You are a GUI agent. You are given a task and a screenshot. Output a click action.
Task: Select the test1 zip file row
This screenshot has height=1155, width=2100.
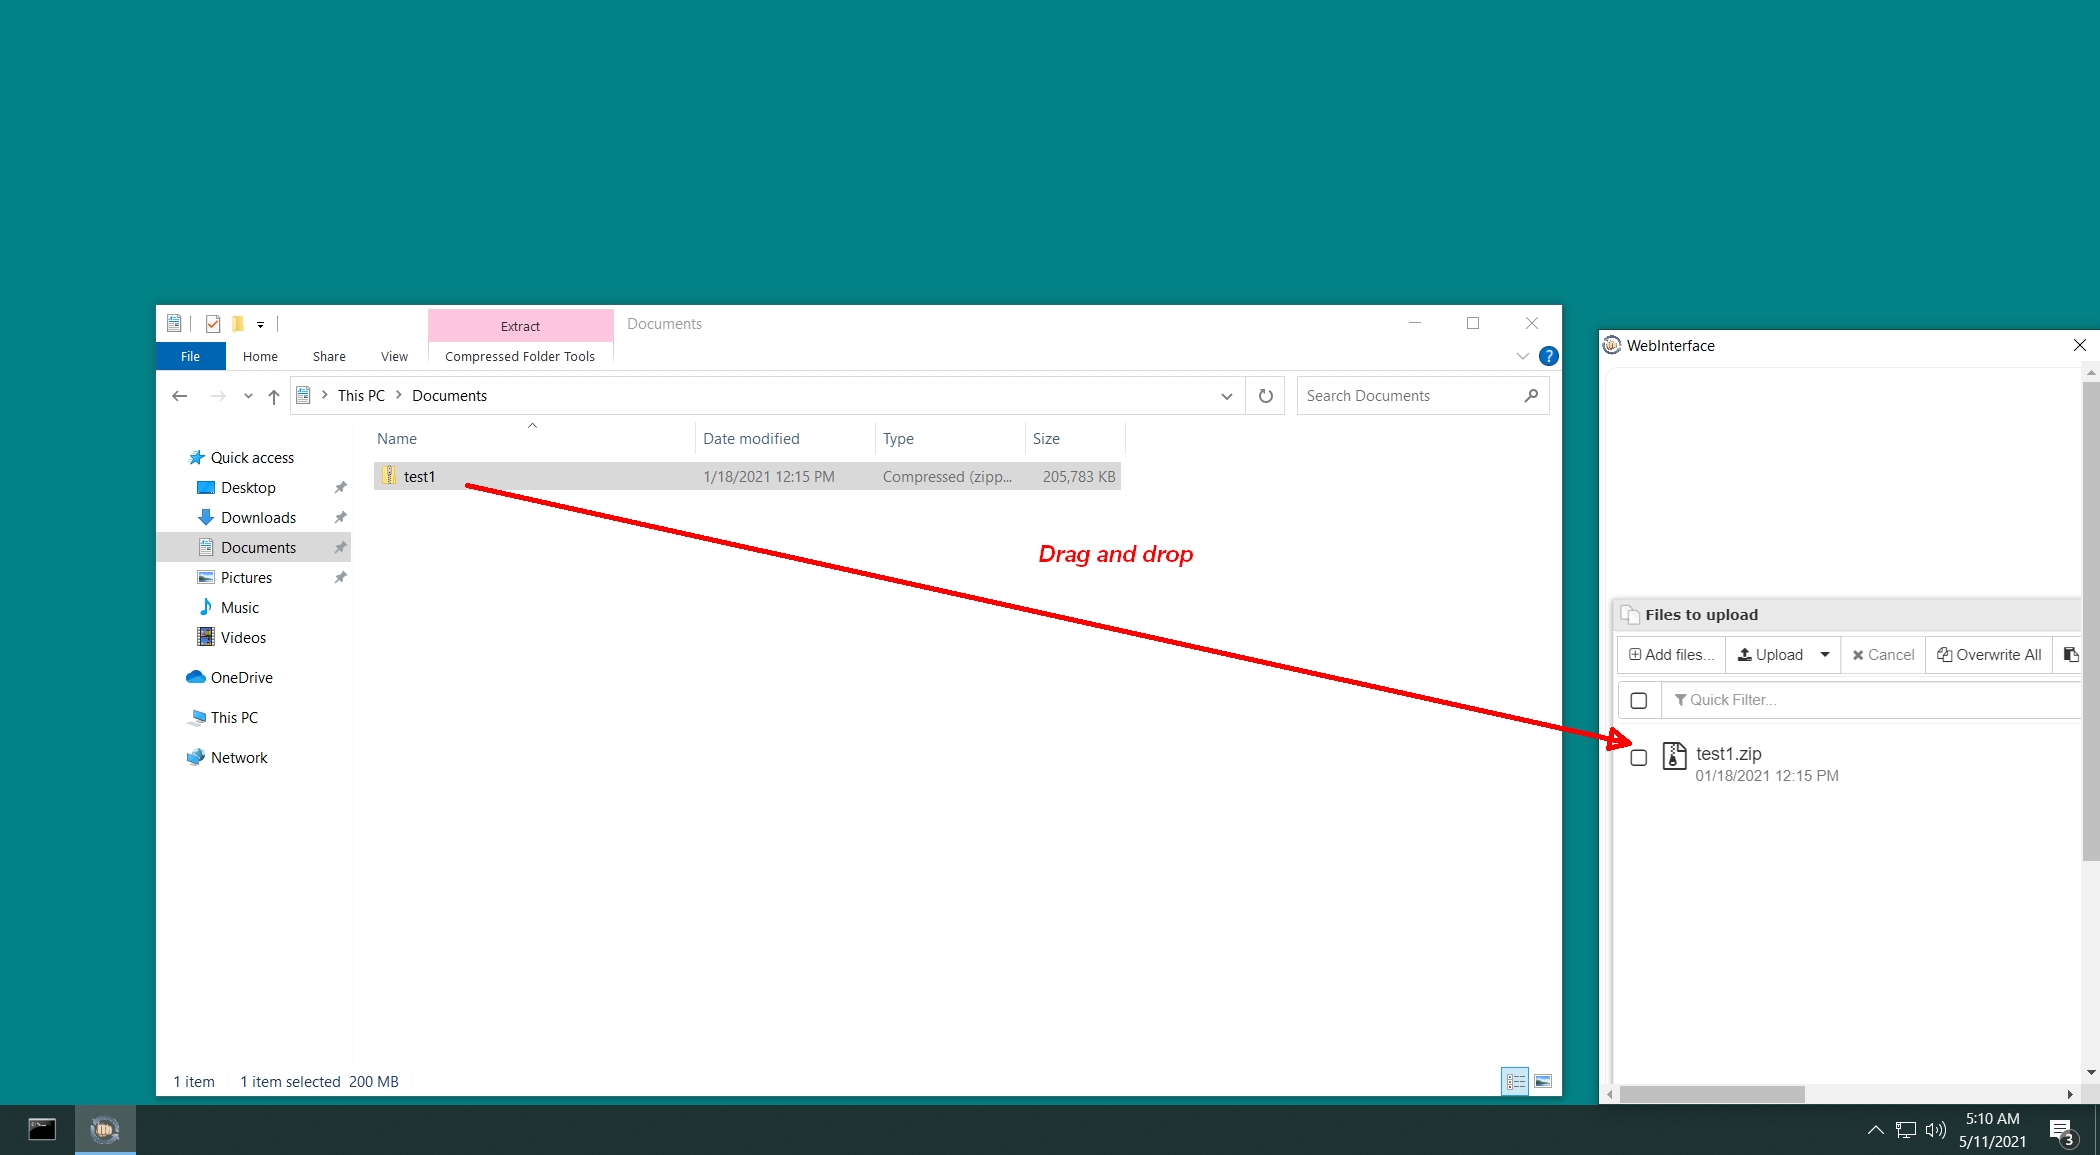coord(747,477)
